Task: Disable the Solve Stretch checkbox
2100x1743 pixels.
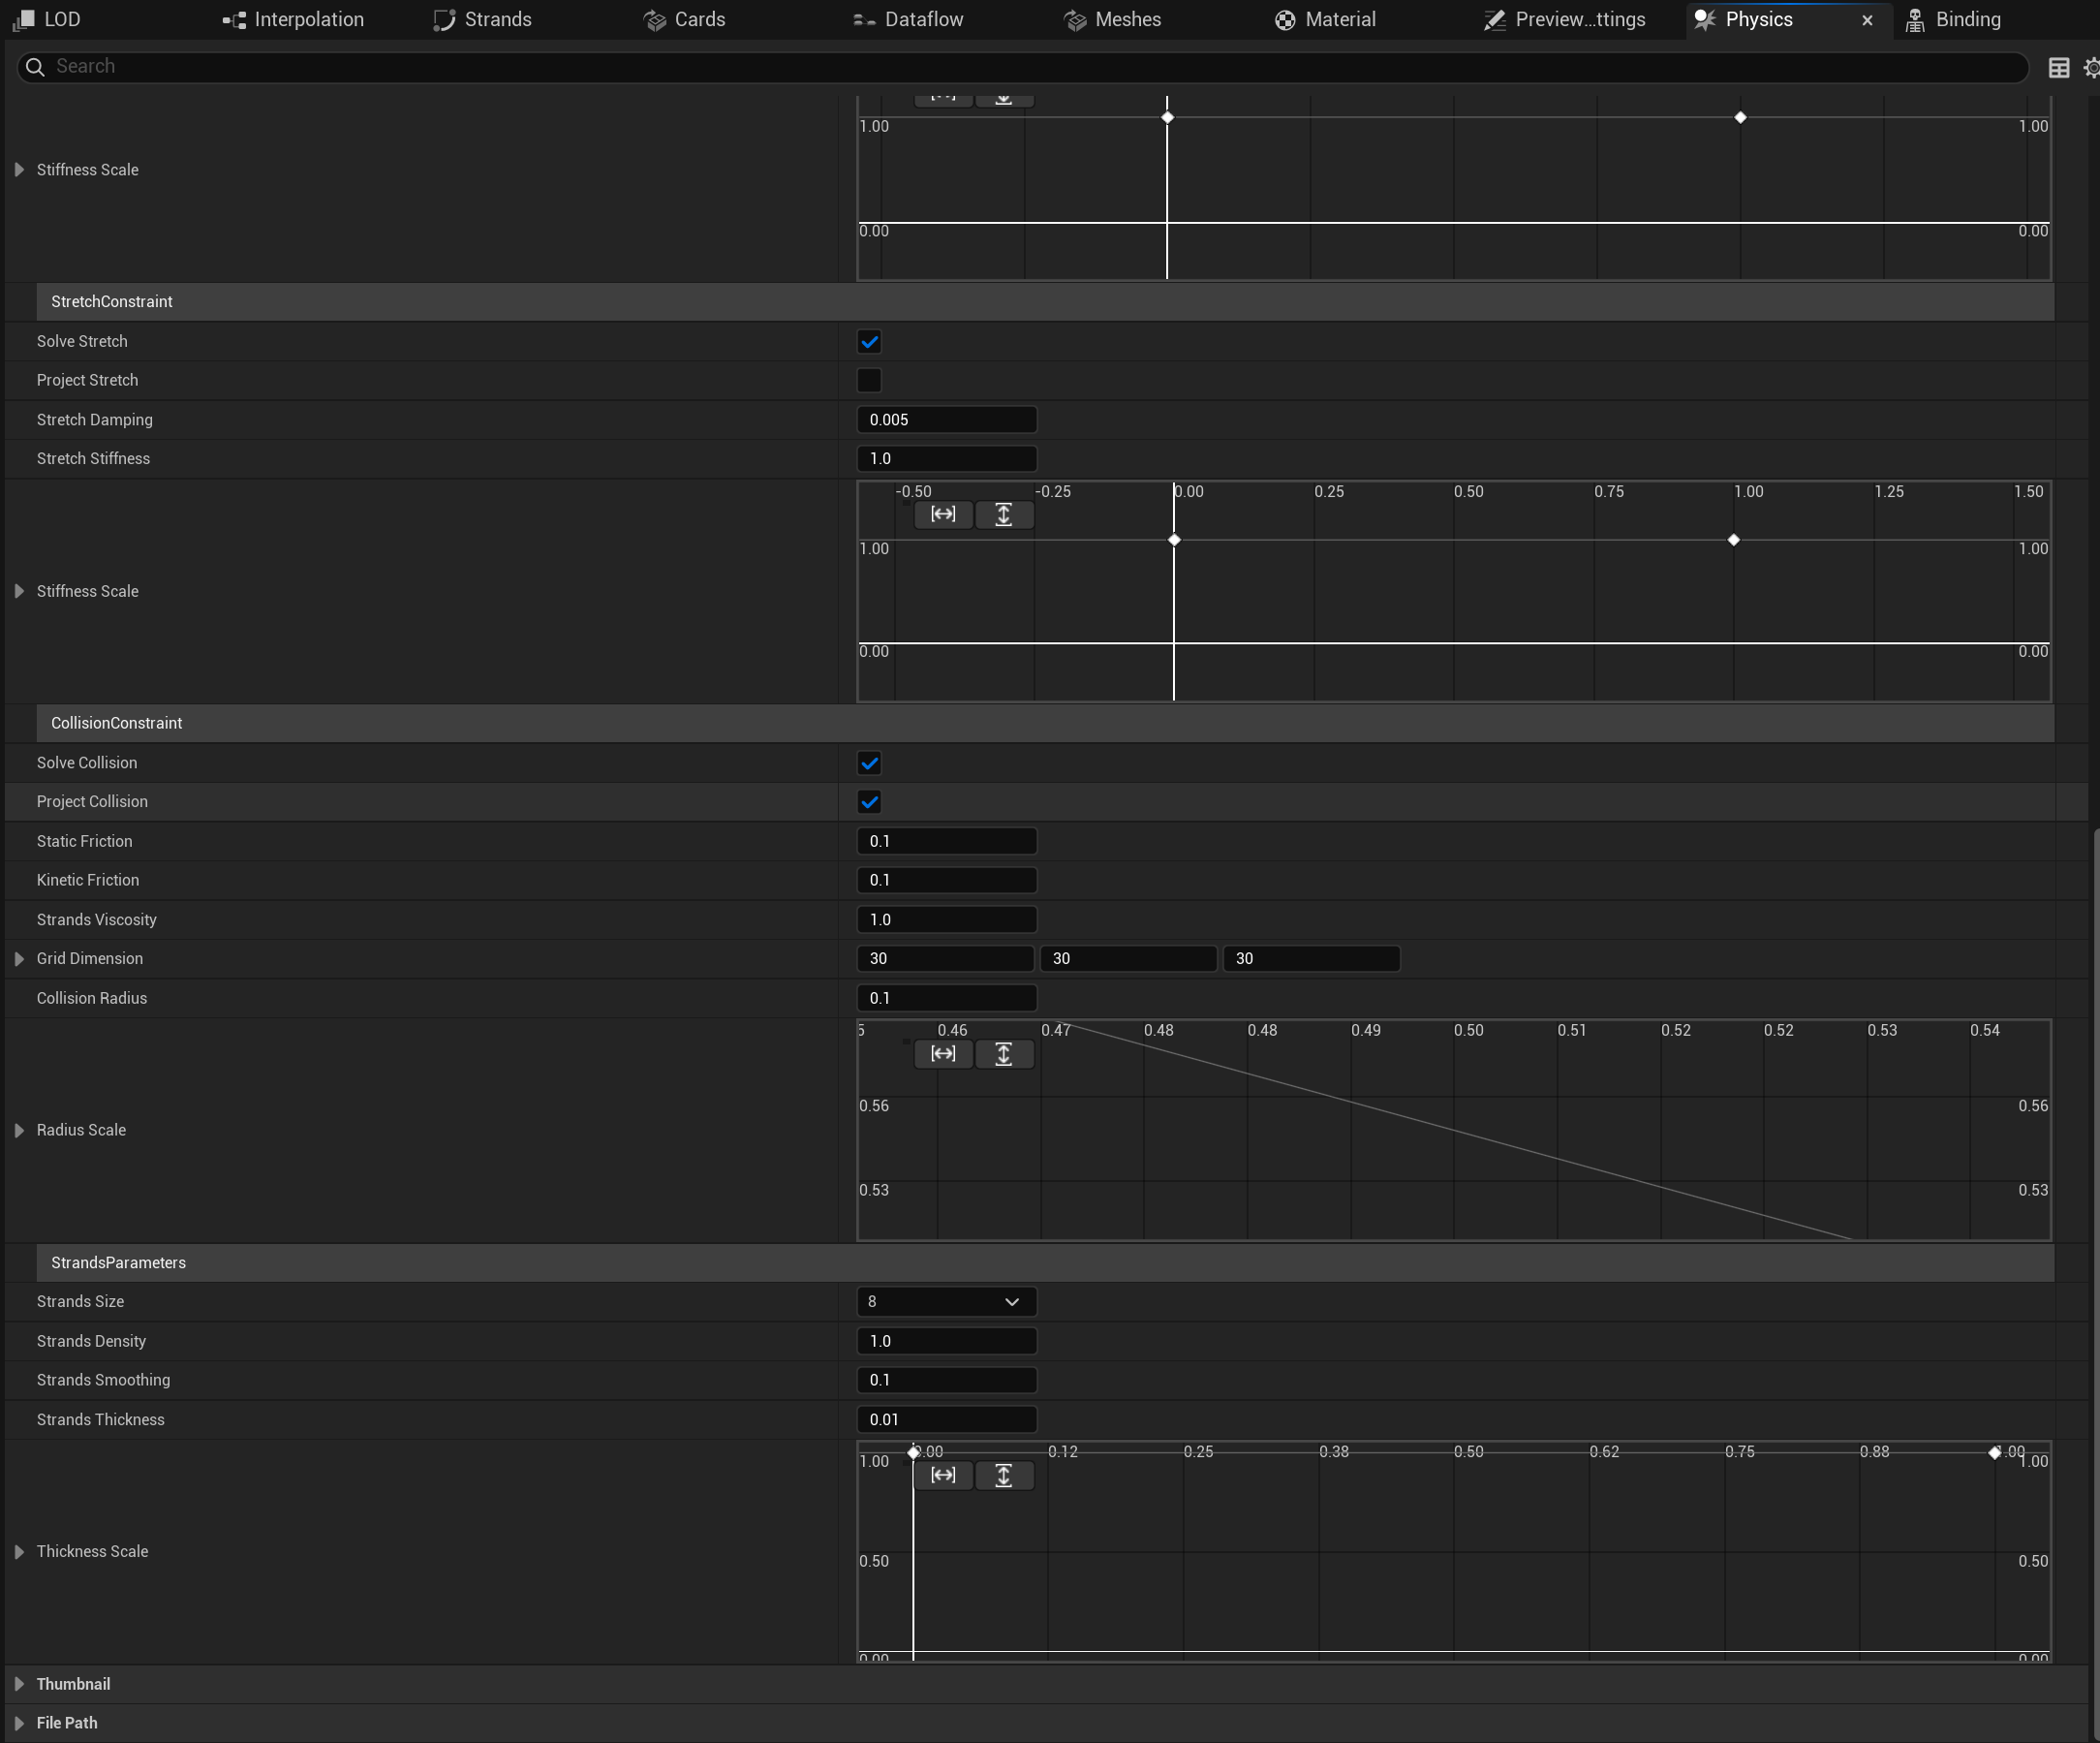Action: [x=869, y=341]
